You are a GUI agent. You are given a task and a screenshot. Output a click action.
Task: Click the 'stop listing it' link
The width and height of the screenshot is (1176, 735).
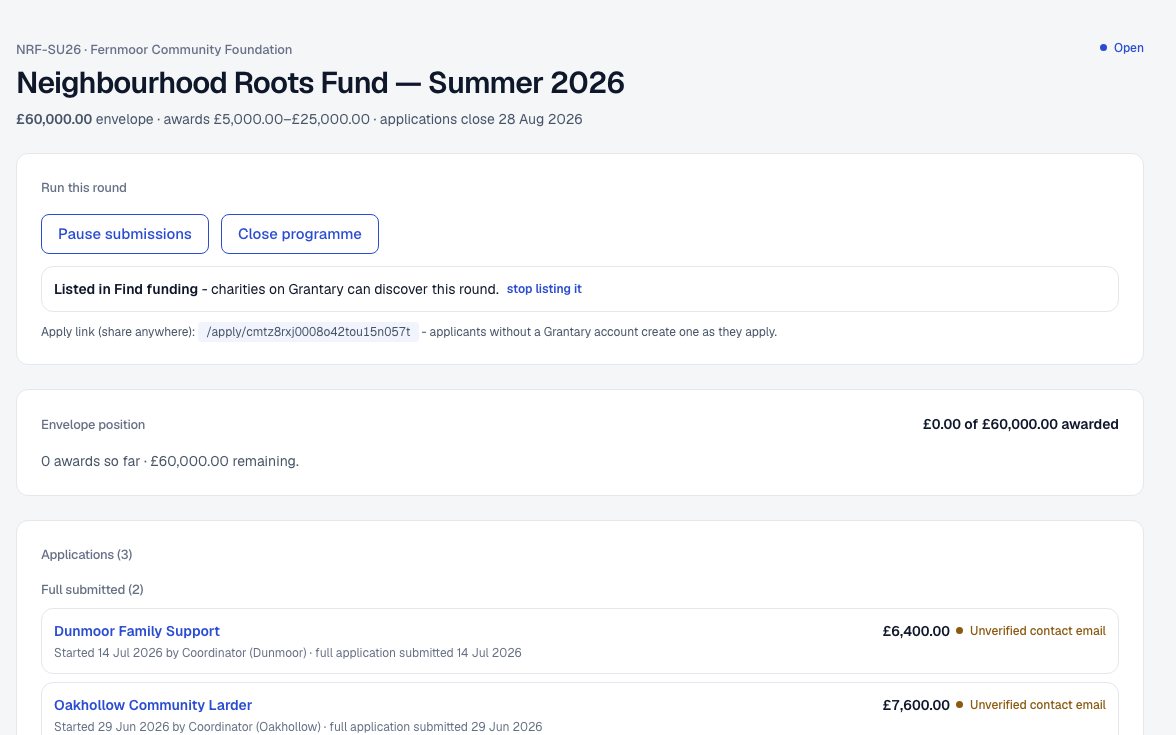pos(544,289)
